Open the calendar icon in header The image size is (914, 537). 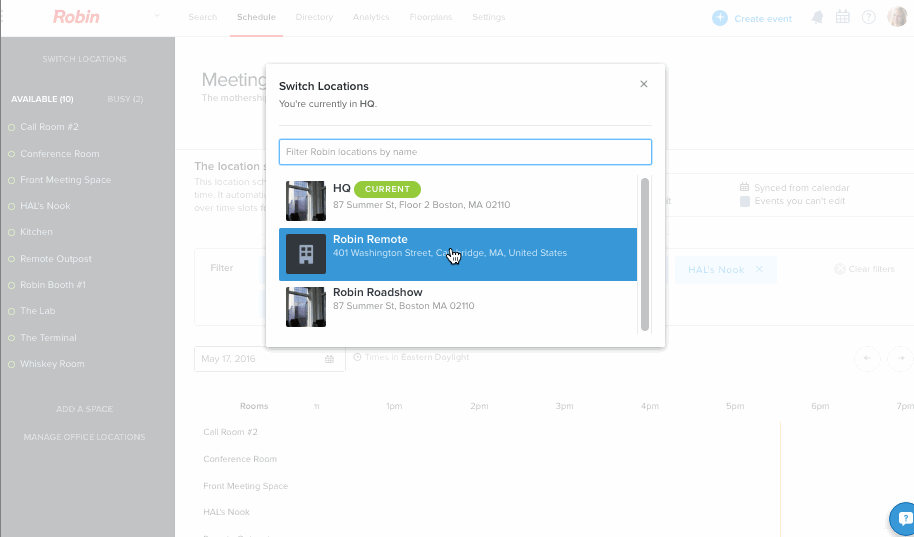point(843,17)
